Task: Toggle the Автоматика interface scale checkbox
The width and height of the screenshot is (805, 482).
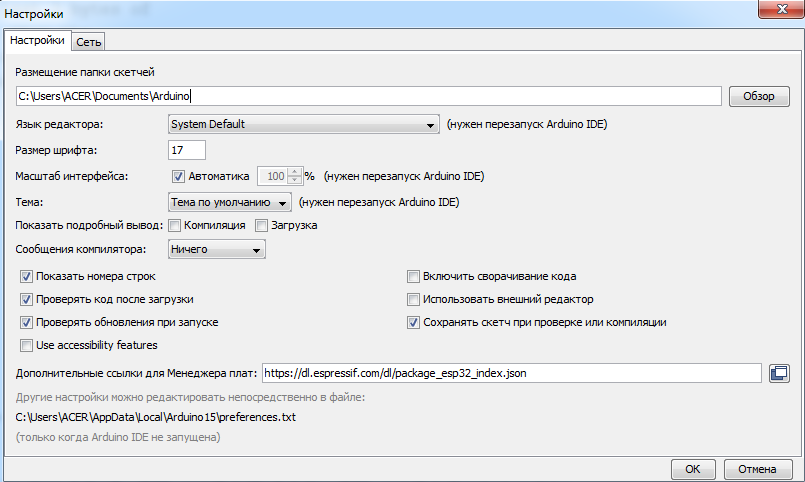Action: [x=179, y=176]
